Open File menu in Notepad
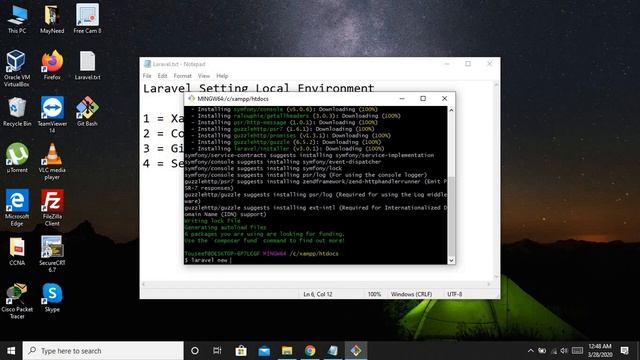This screenshot has height=360, width=640. [147, 76]
